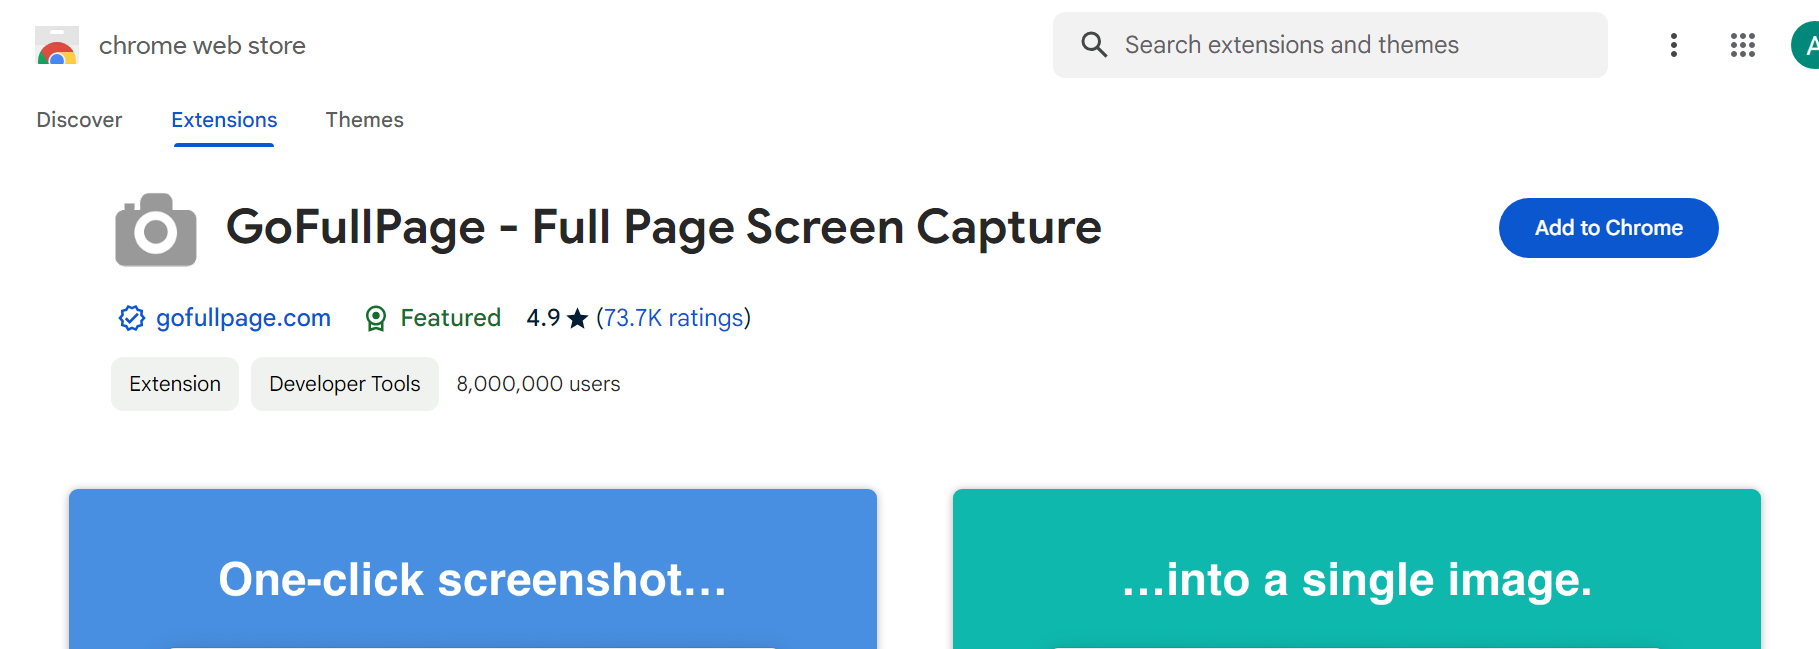Open the three-dot more options menu

click(1673, 45)
